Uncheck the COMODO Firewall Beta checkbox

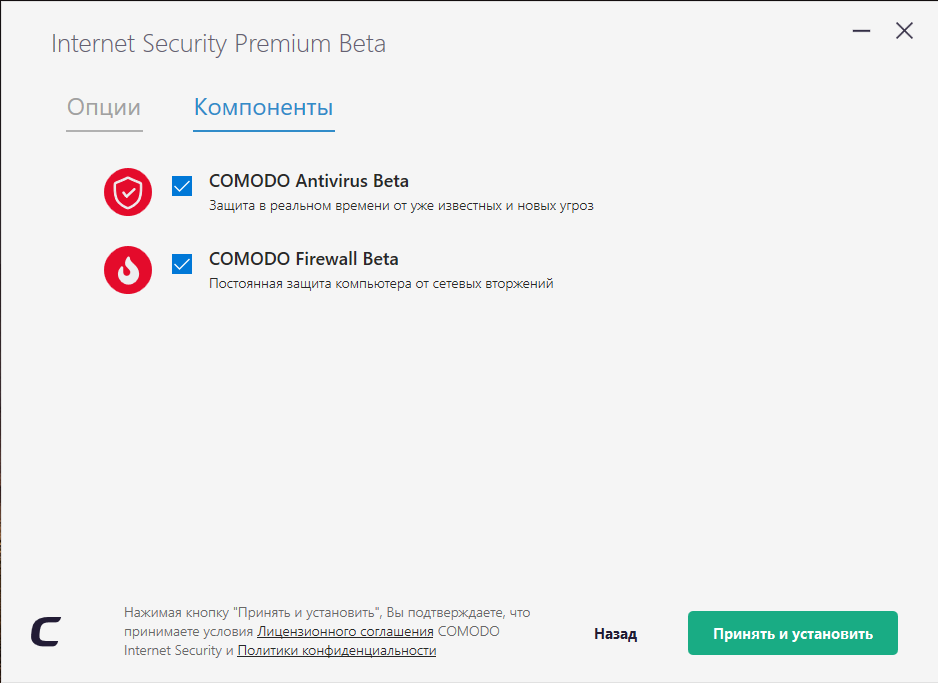point(182,264)
